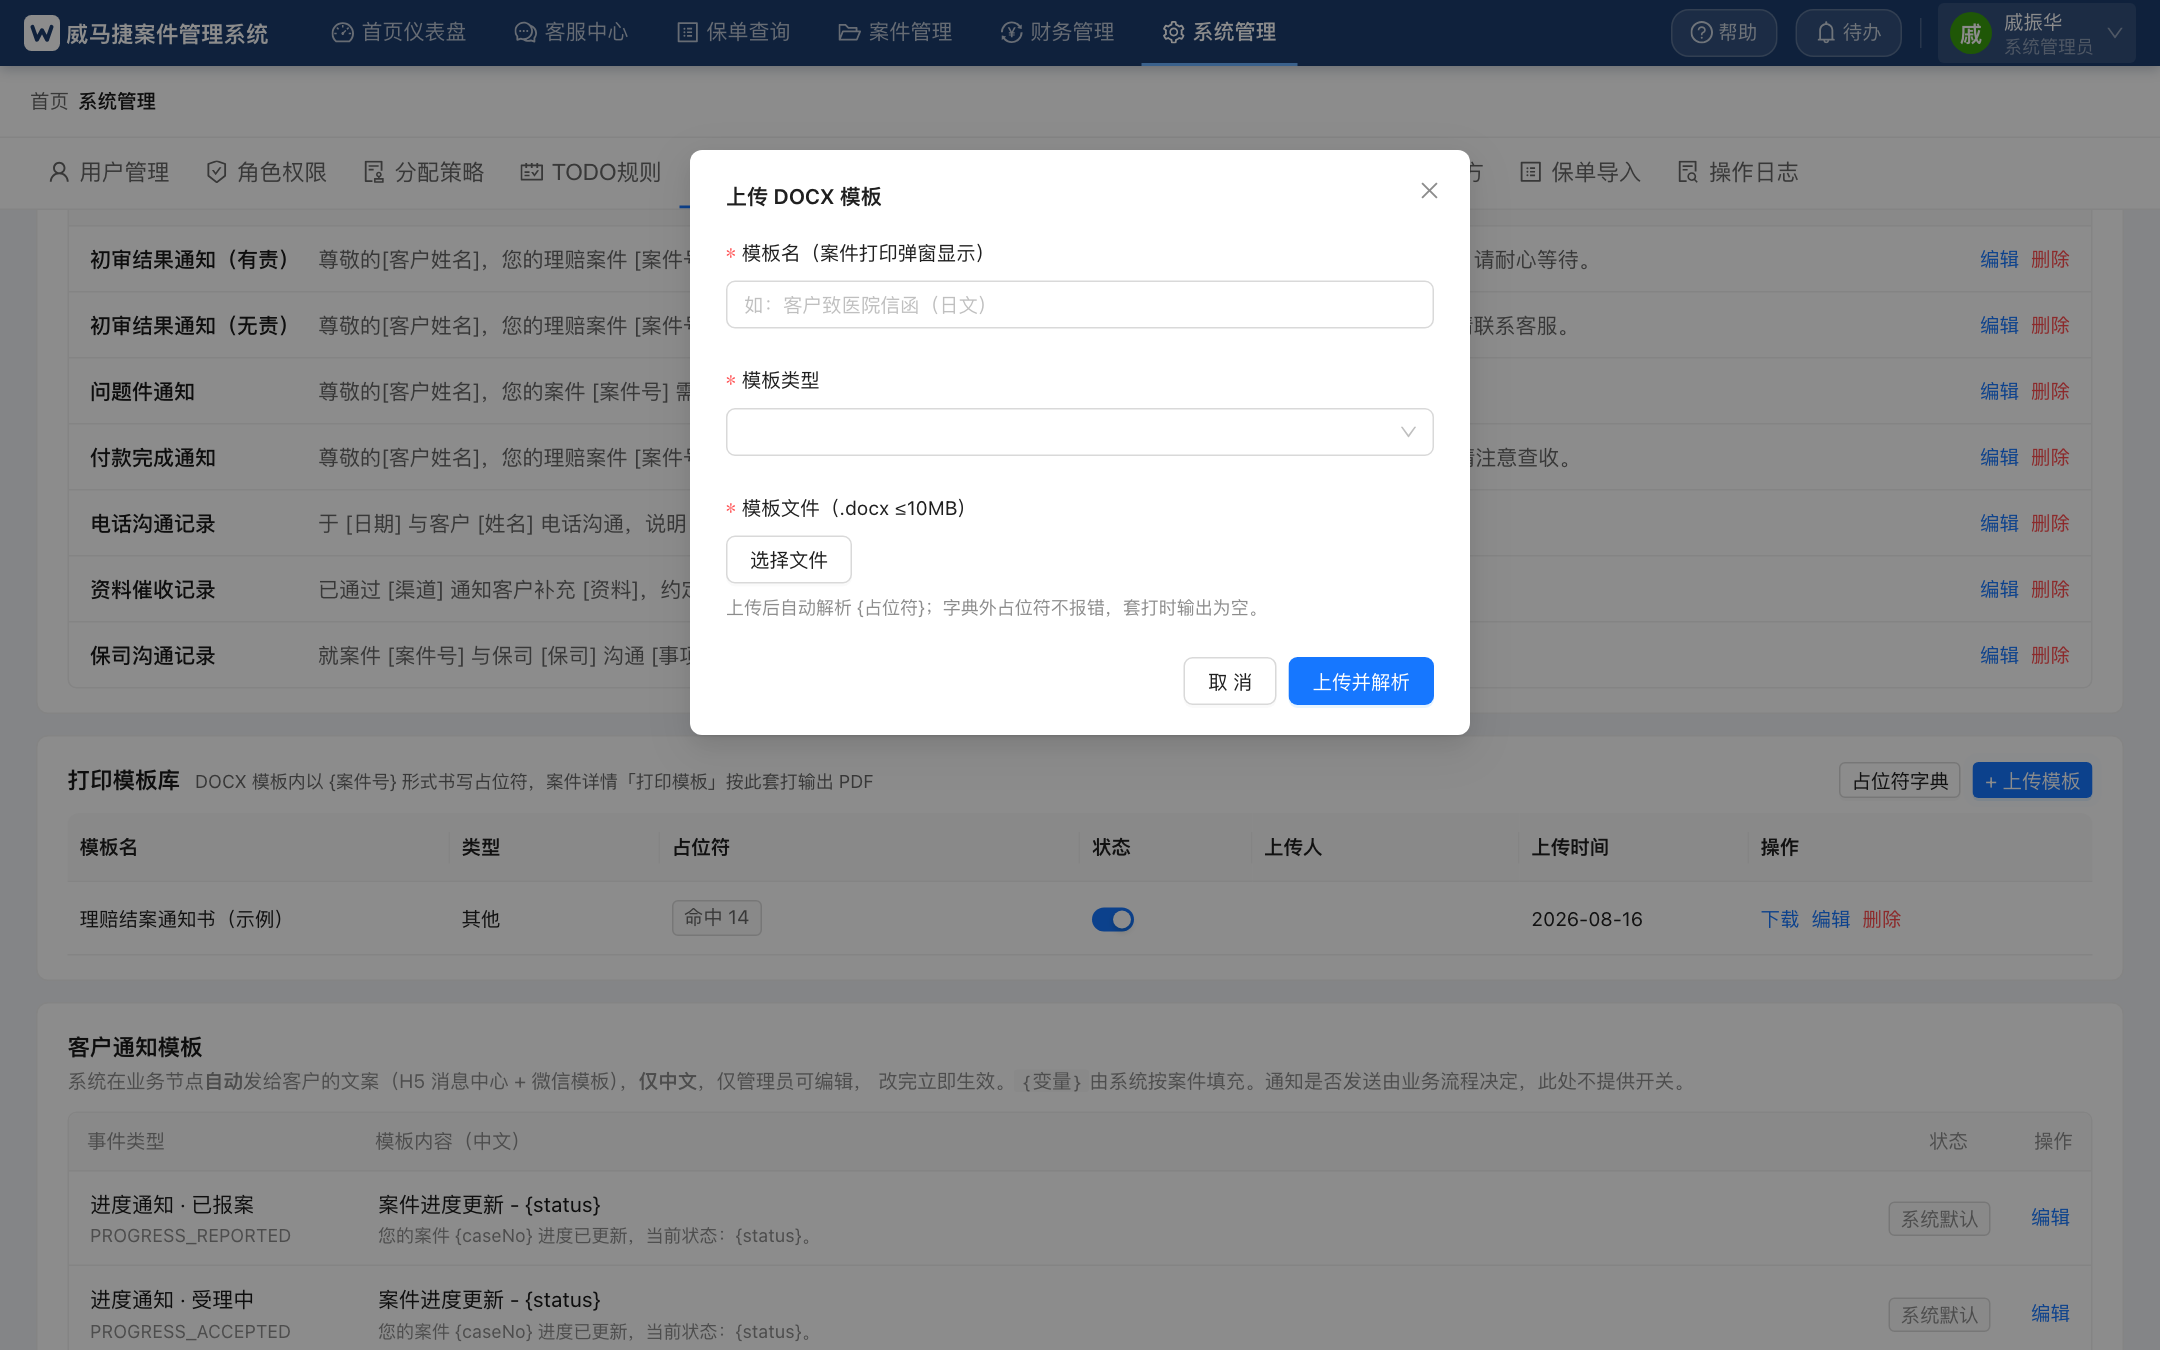
Task: Switch to 角色权限 tab
Action: pos(267,172)
